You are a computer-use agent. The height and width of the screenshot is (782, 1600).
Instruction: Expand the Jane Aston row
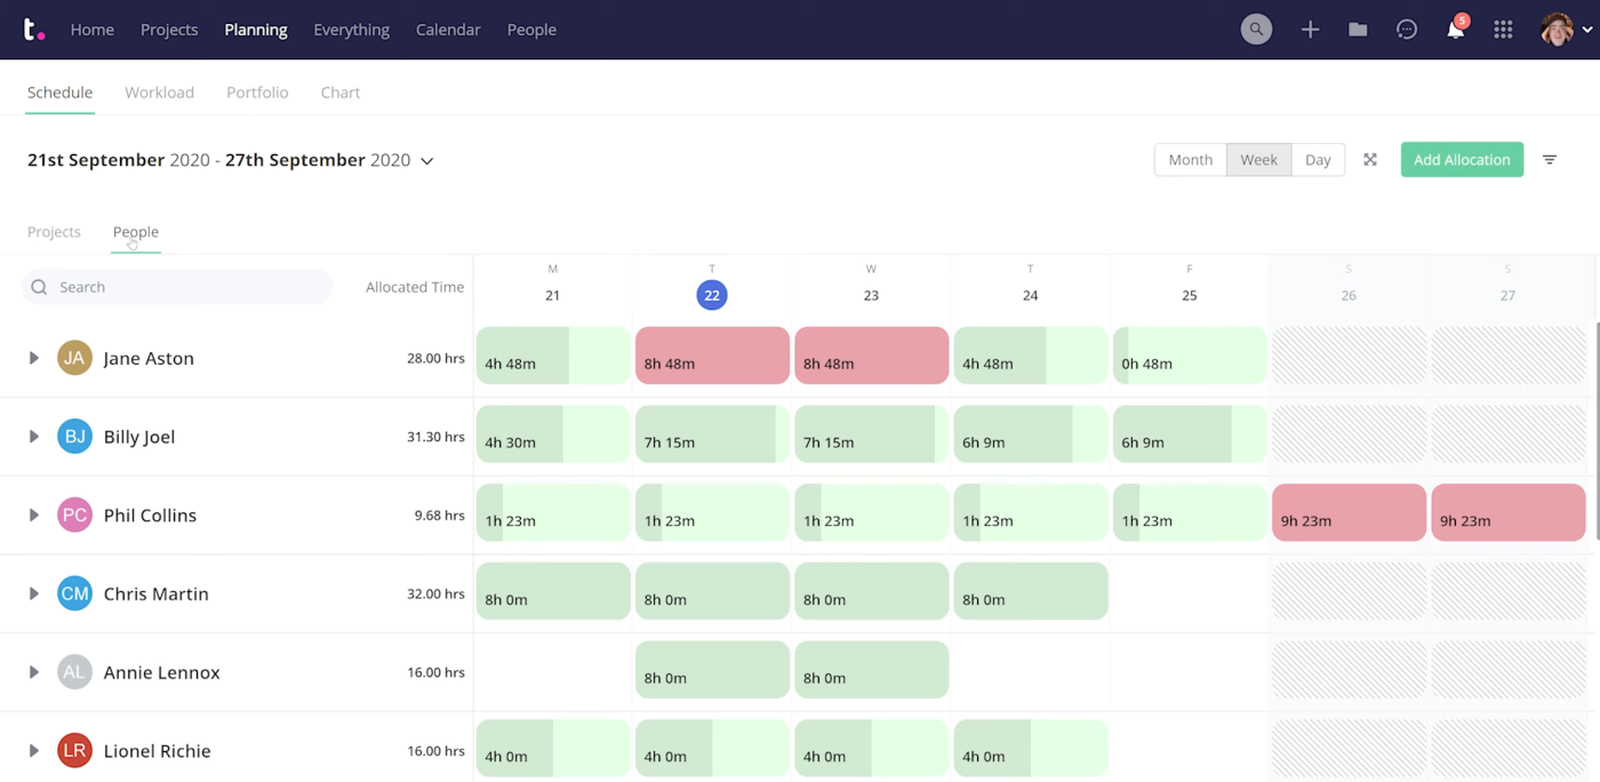tap(34, 358)
